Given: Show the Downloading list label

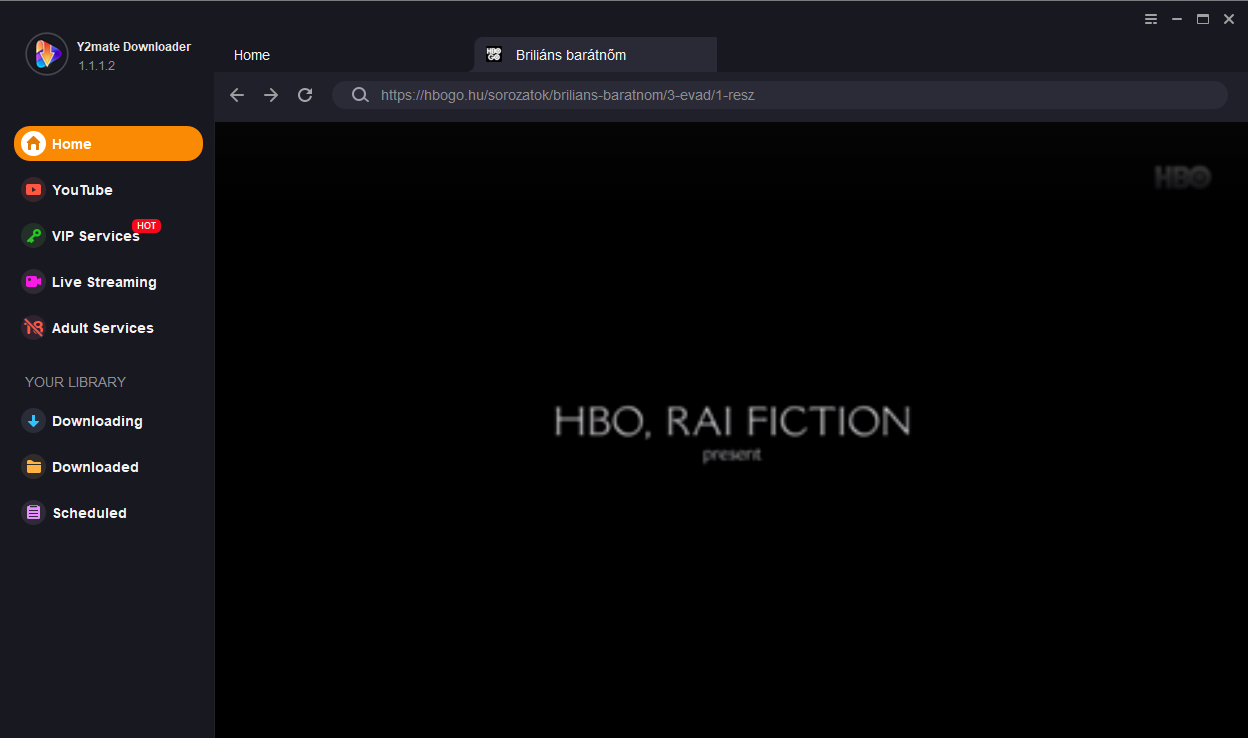Looking at the screenshot, I should [x=97, y=421].
